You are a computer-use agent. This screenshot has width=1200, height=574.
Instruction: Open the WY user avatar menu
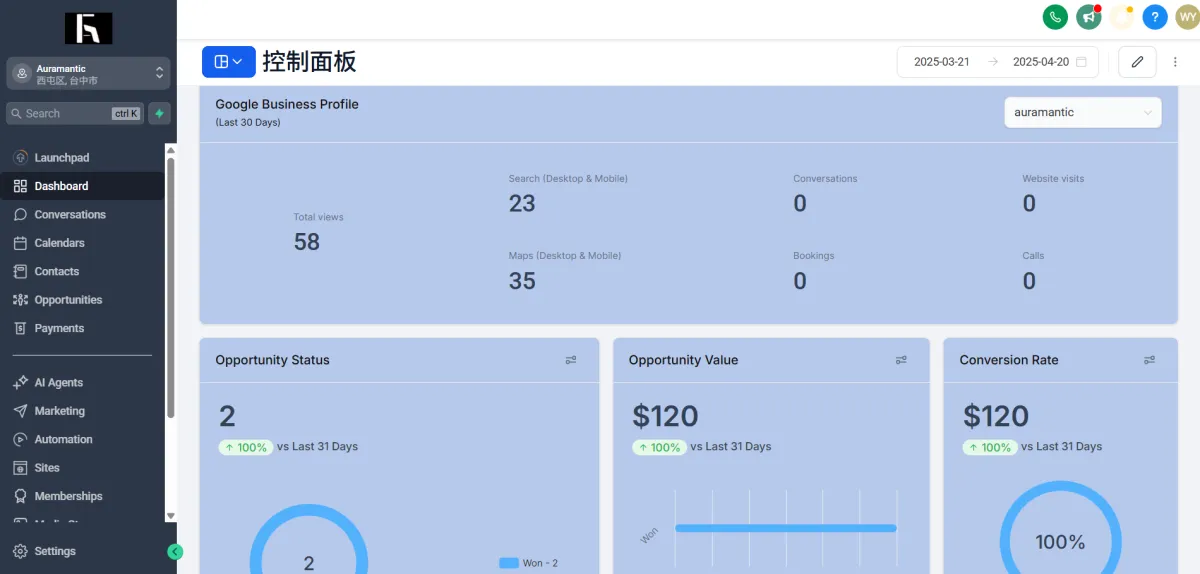pos(1186,17)
